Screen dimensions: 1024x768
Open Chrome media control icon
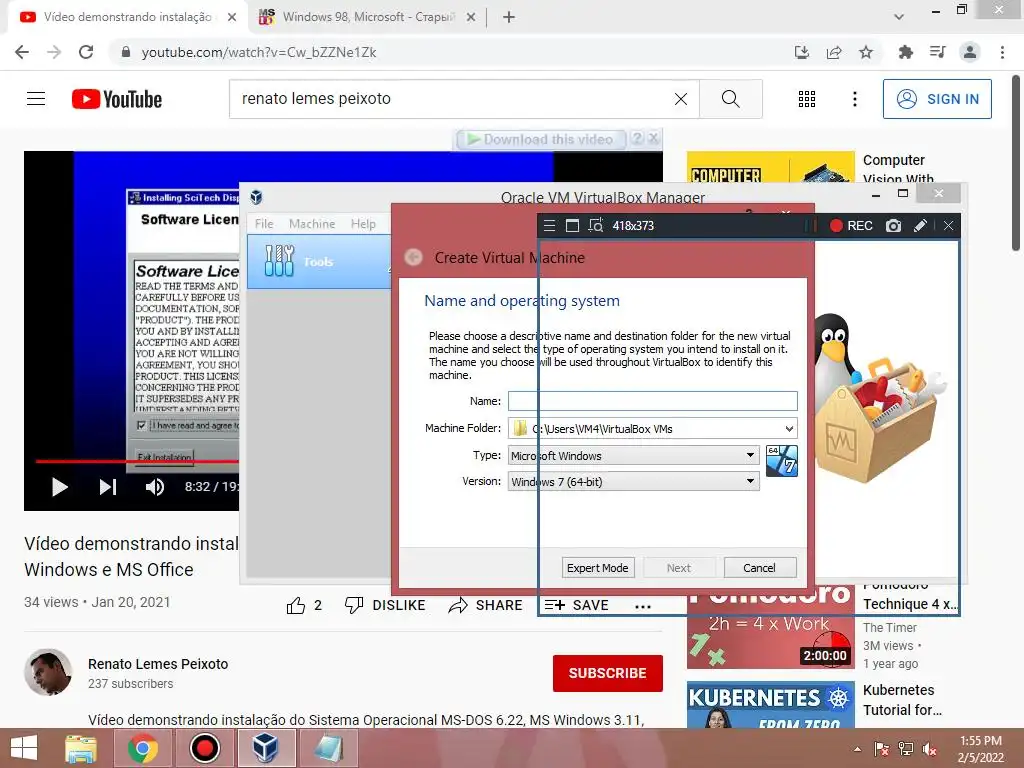(x=937, y=52)
